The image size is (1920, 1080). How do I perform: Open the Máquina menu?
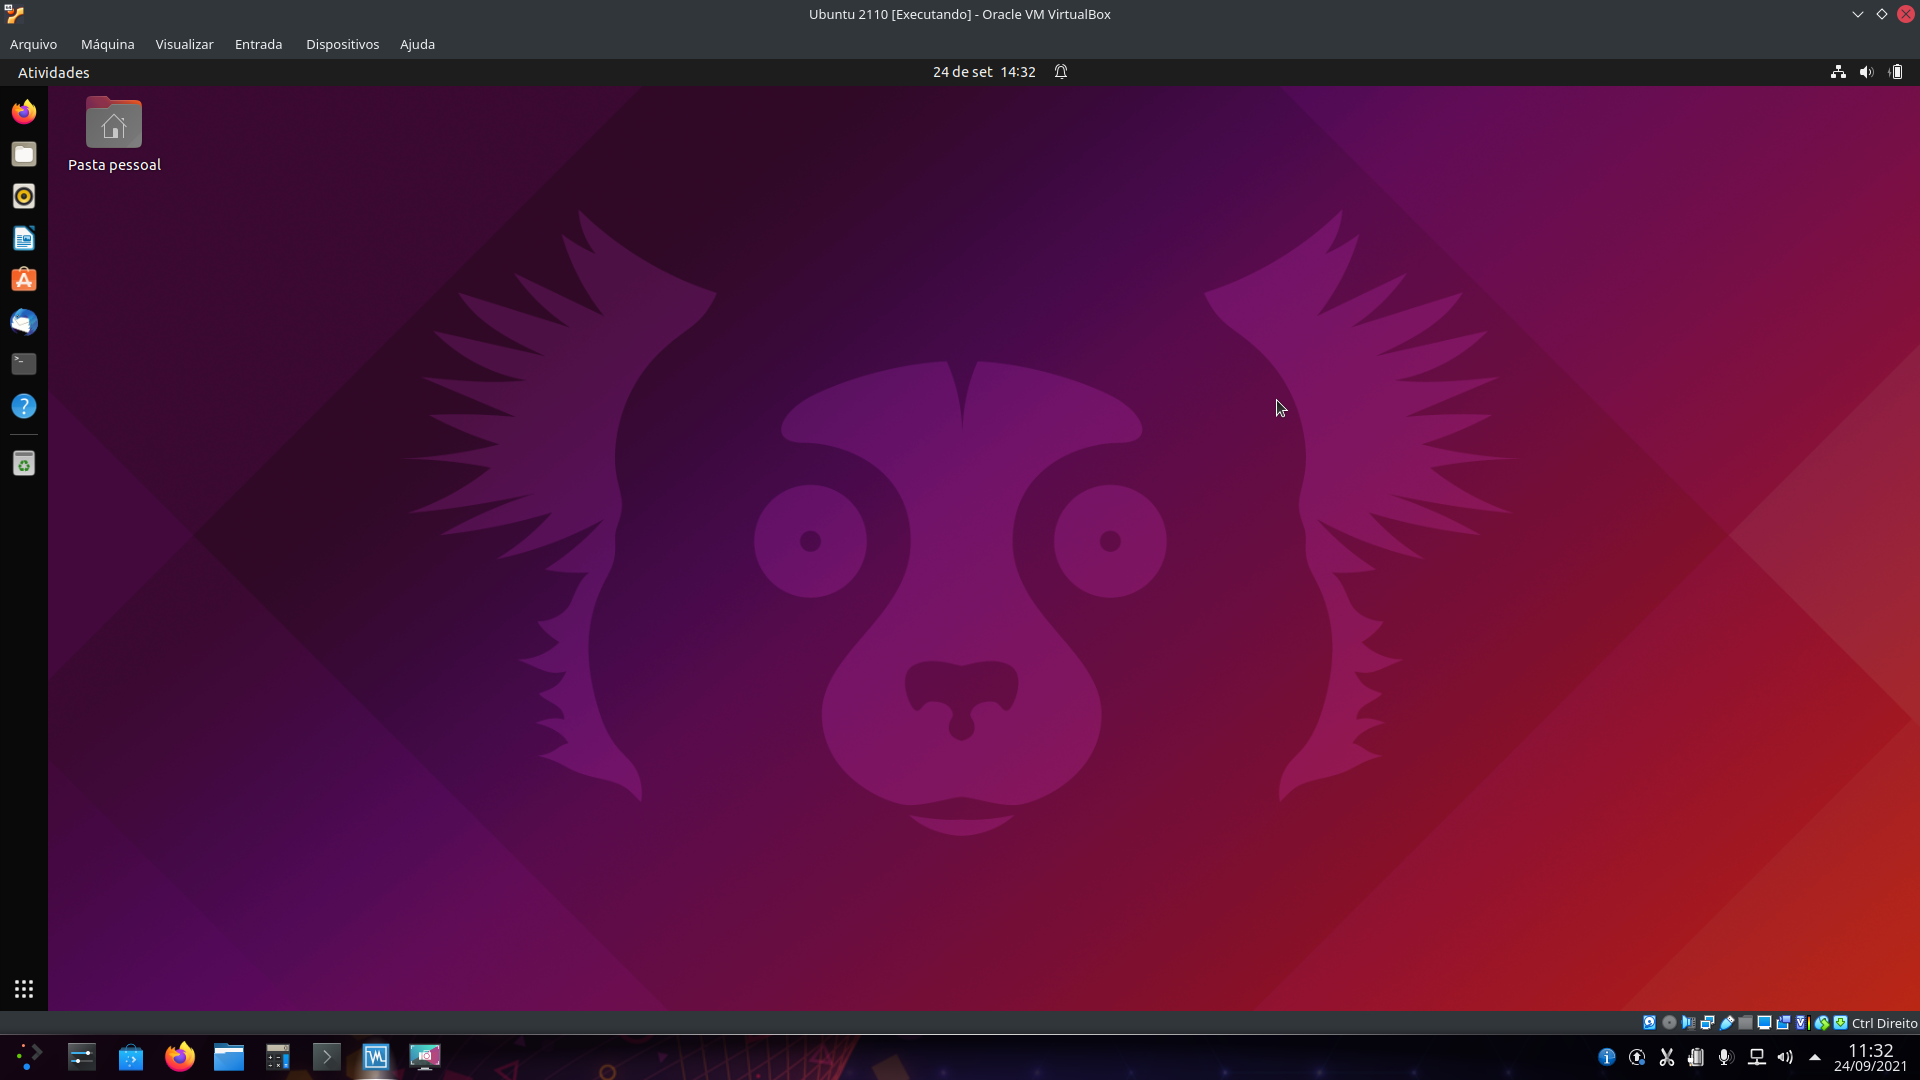(x=107, y=44)
